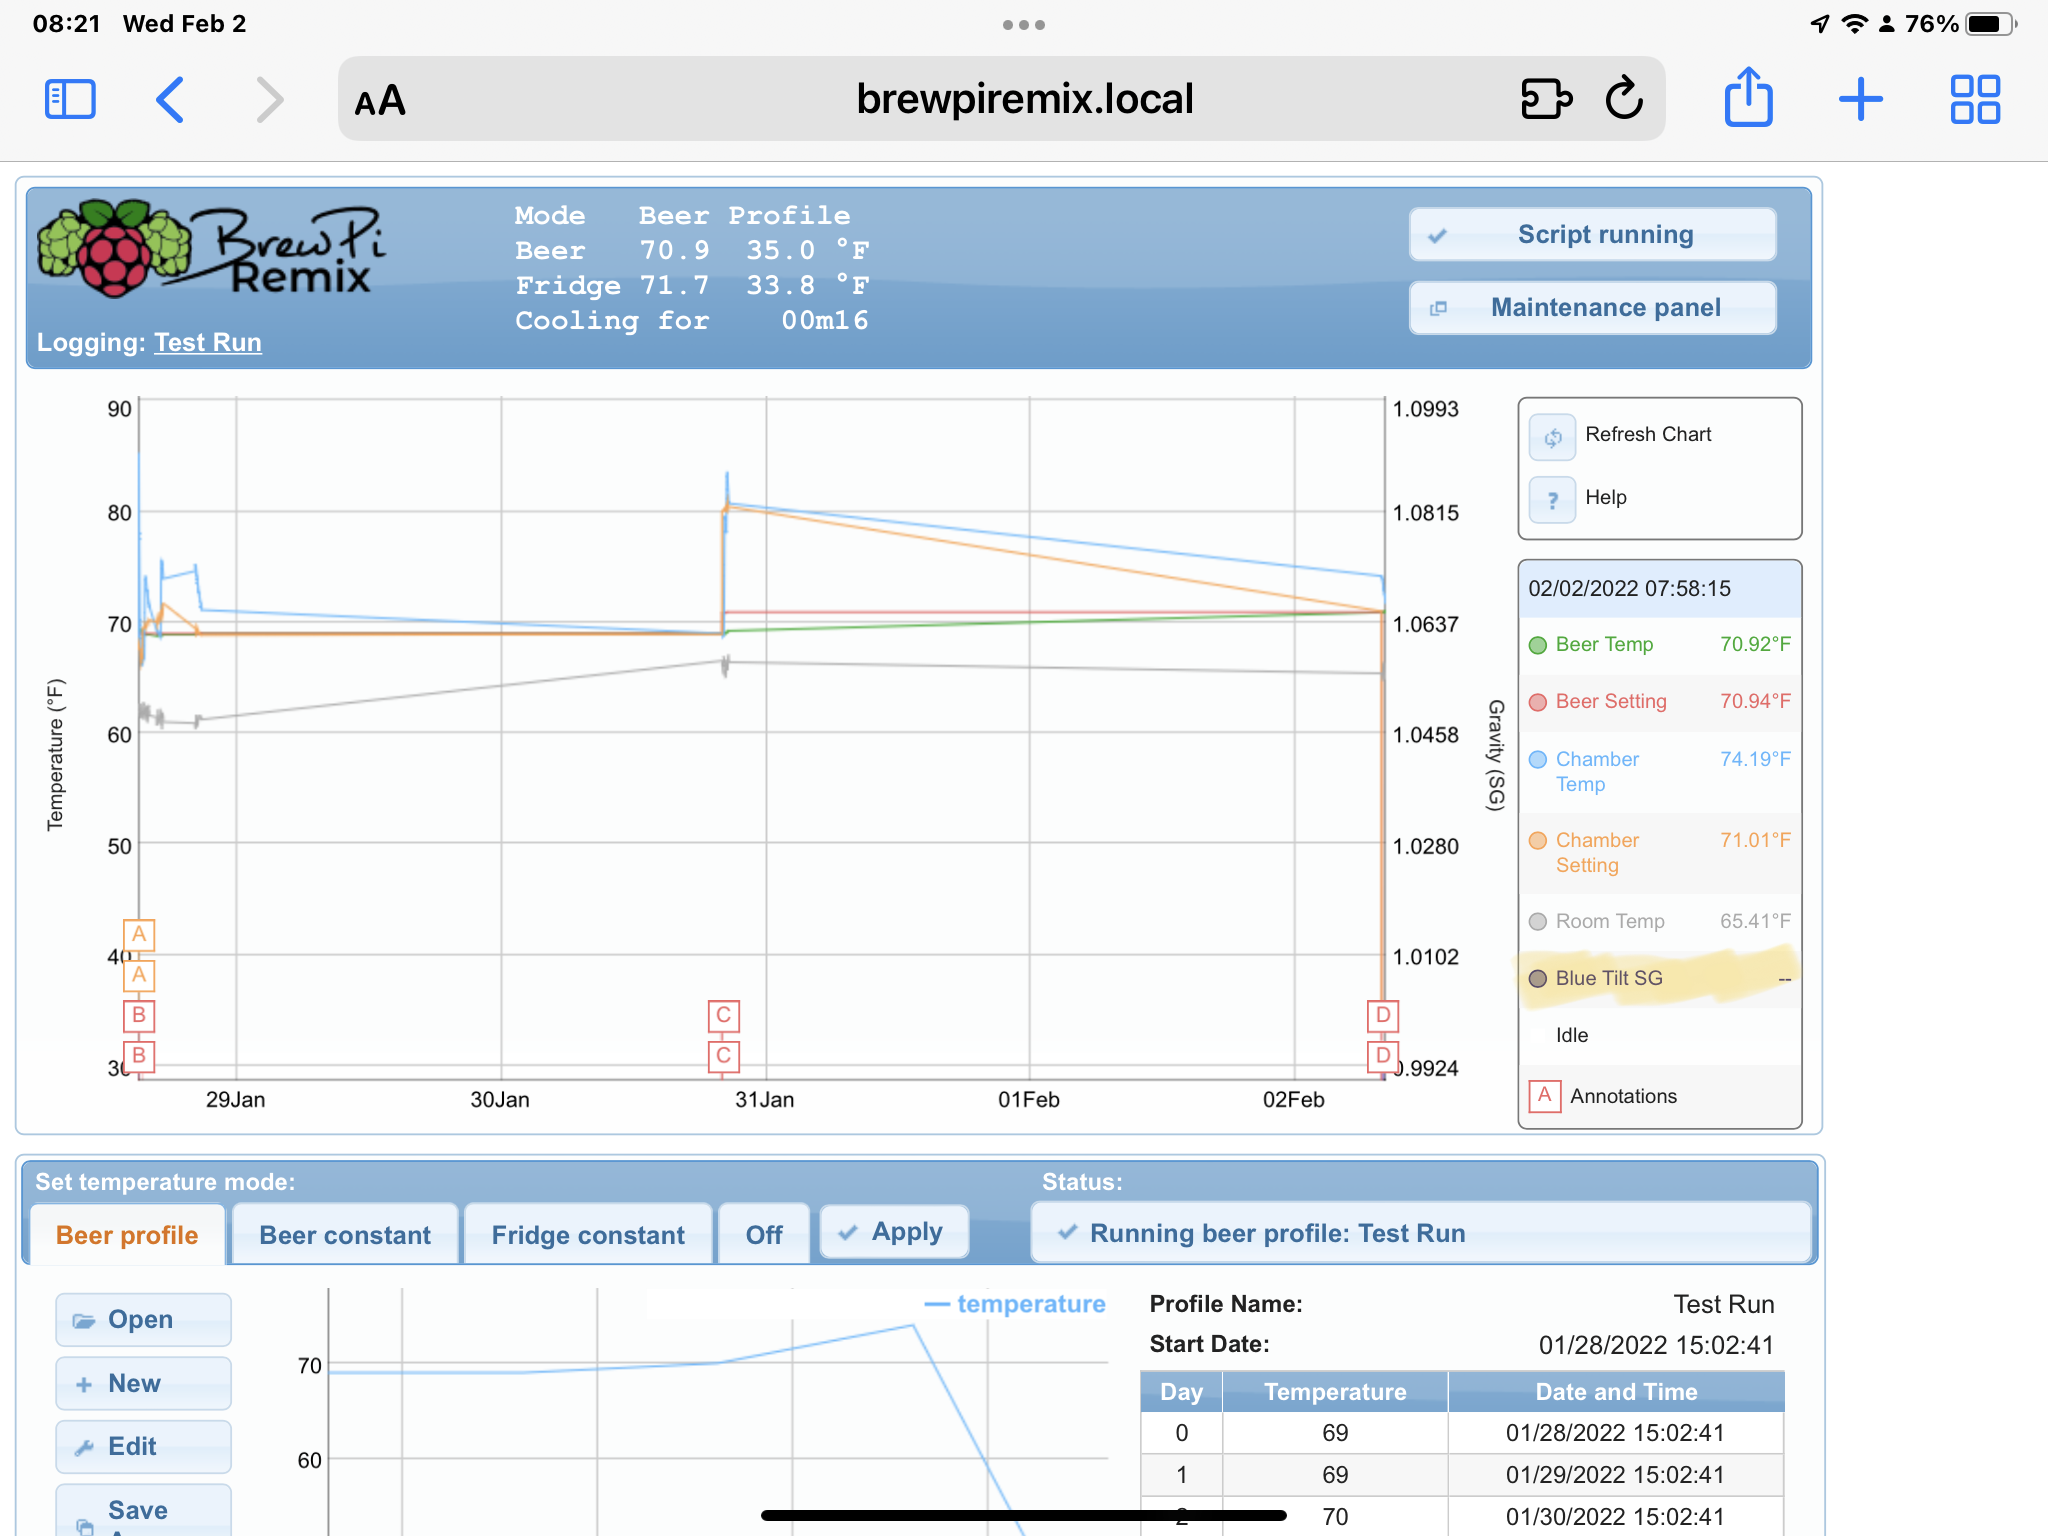Click the battery percentage indicator
The image size is (2048, 1536).
pos(1930,24)
